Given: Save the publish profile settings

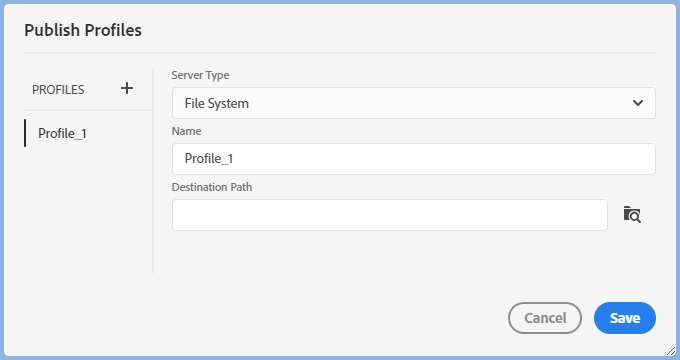Looking at the screenshot, I should (x=625, y=318).
